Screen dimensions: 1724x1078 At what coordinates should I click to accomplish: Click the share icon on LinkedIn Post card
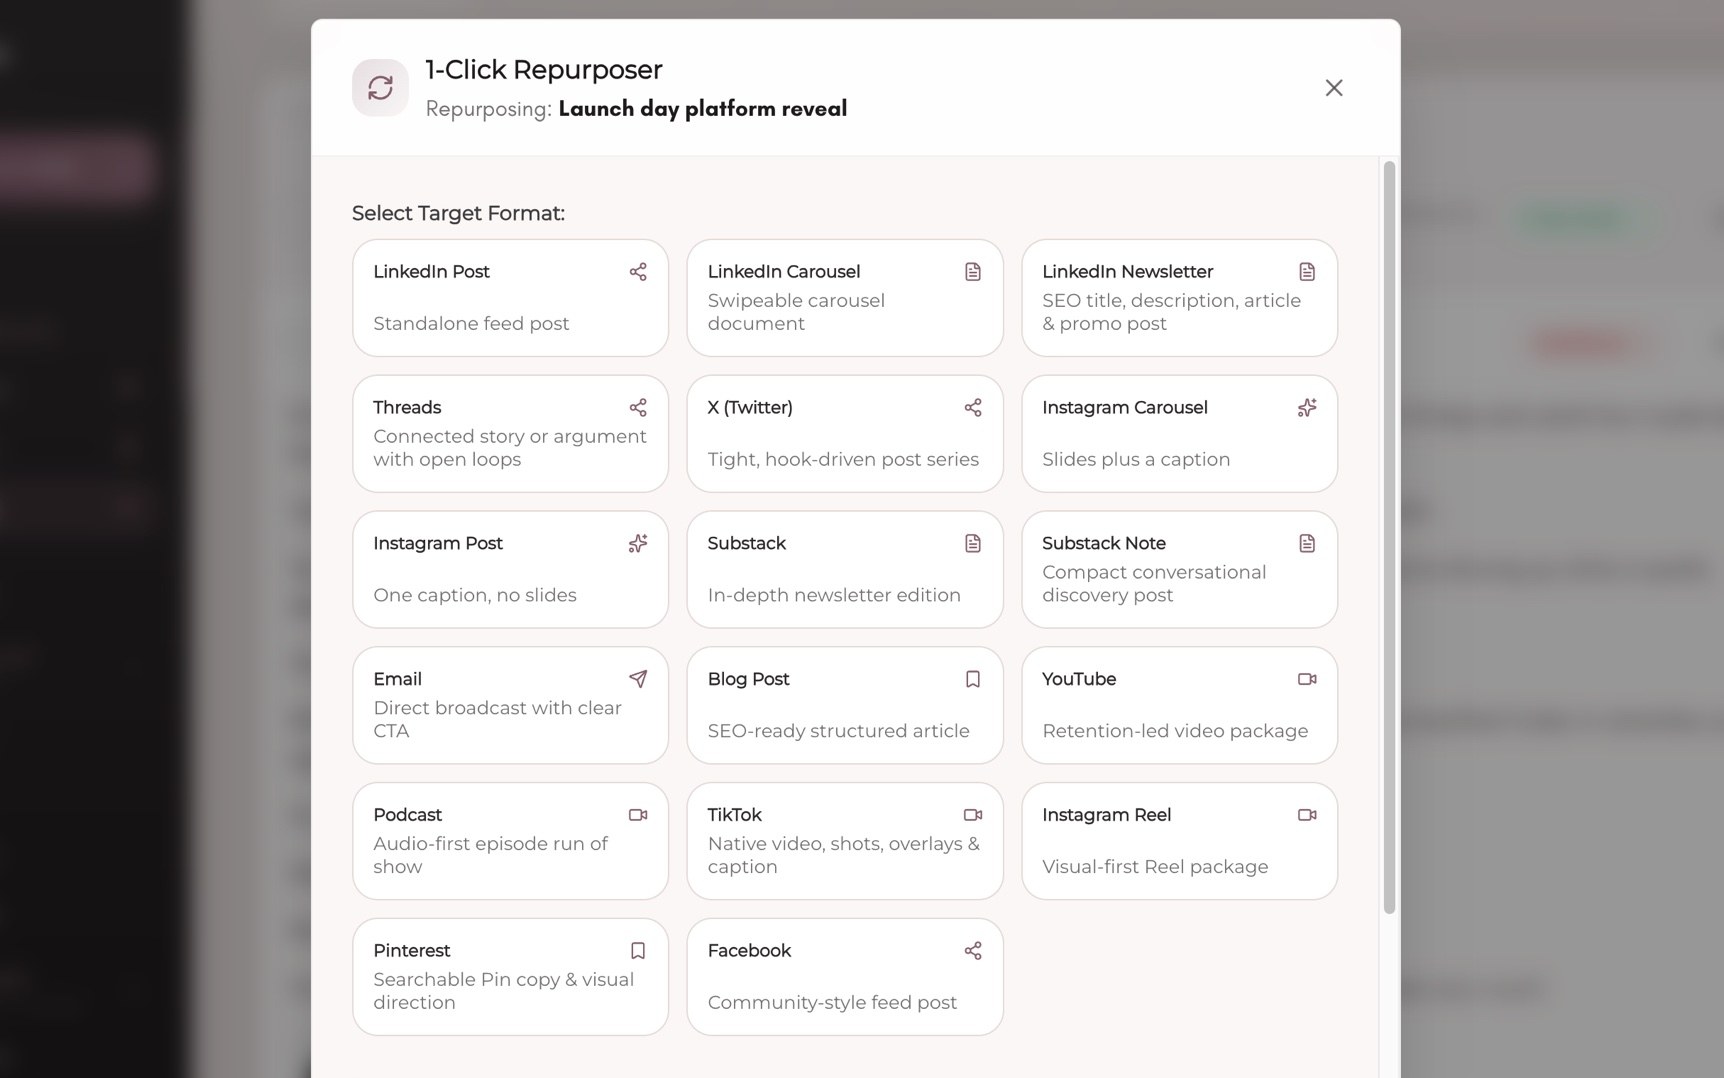[638, 272]
